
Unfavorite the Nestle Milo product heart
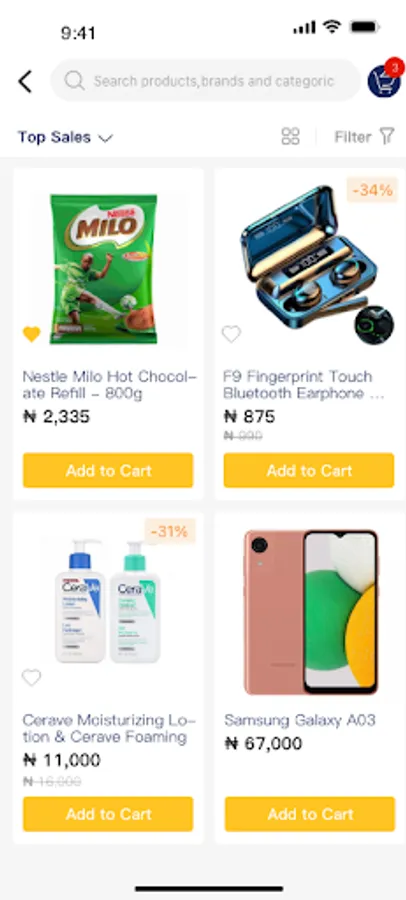pos(32,334)
